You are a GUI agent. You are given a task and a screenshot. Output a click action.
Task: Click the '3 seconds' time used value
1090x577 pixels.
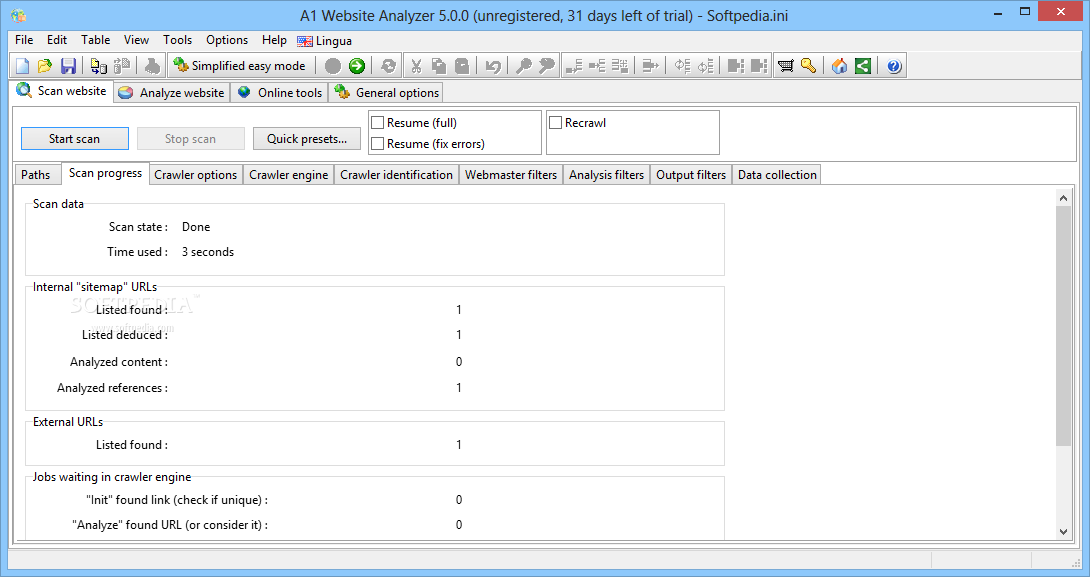[208, 252]
